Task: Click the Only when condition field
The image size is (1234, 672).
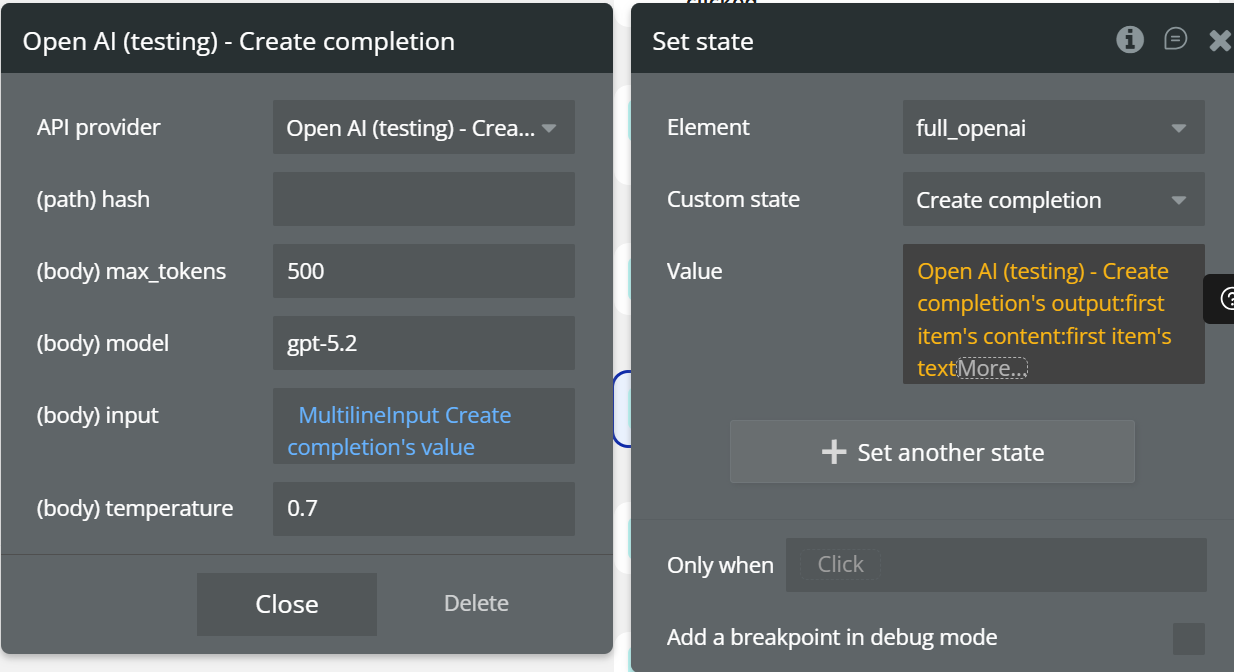Action: click(995, 565)
